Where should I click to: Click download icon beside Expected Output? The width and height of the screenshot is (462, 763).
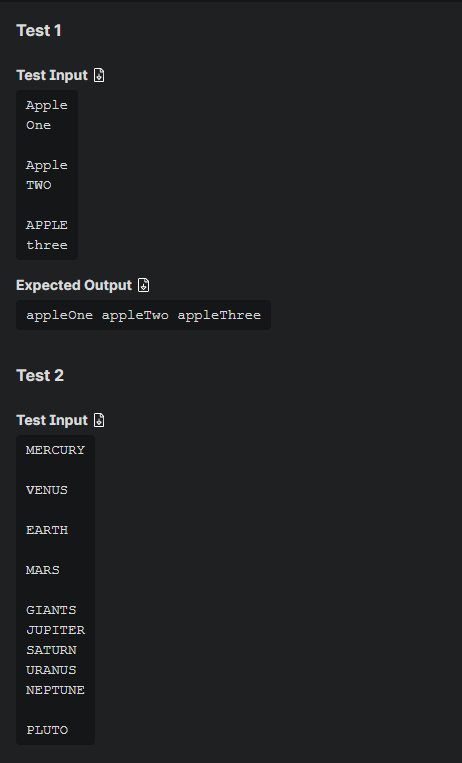(x=144, y=285)
